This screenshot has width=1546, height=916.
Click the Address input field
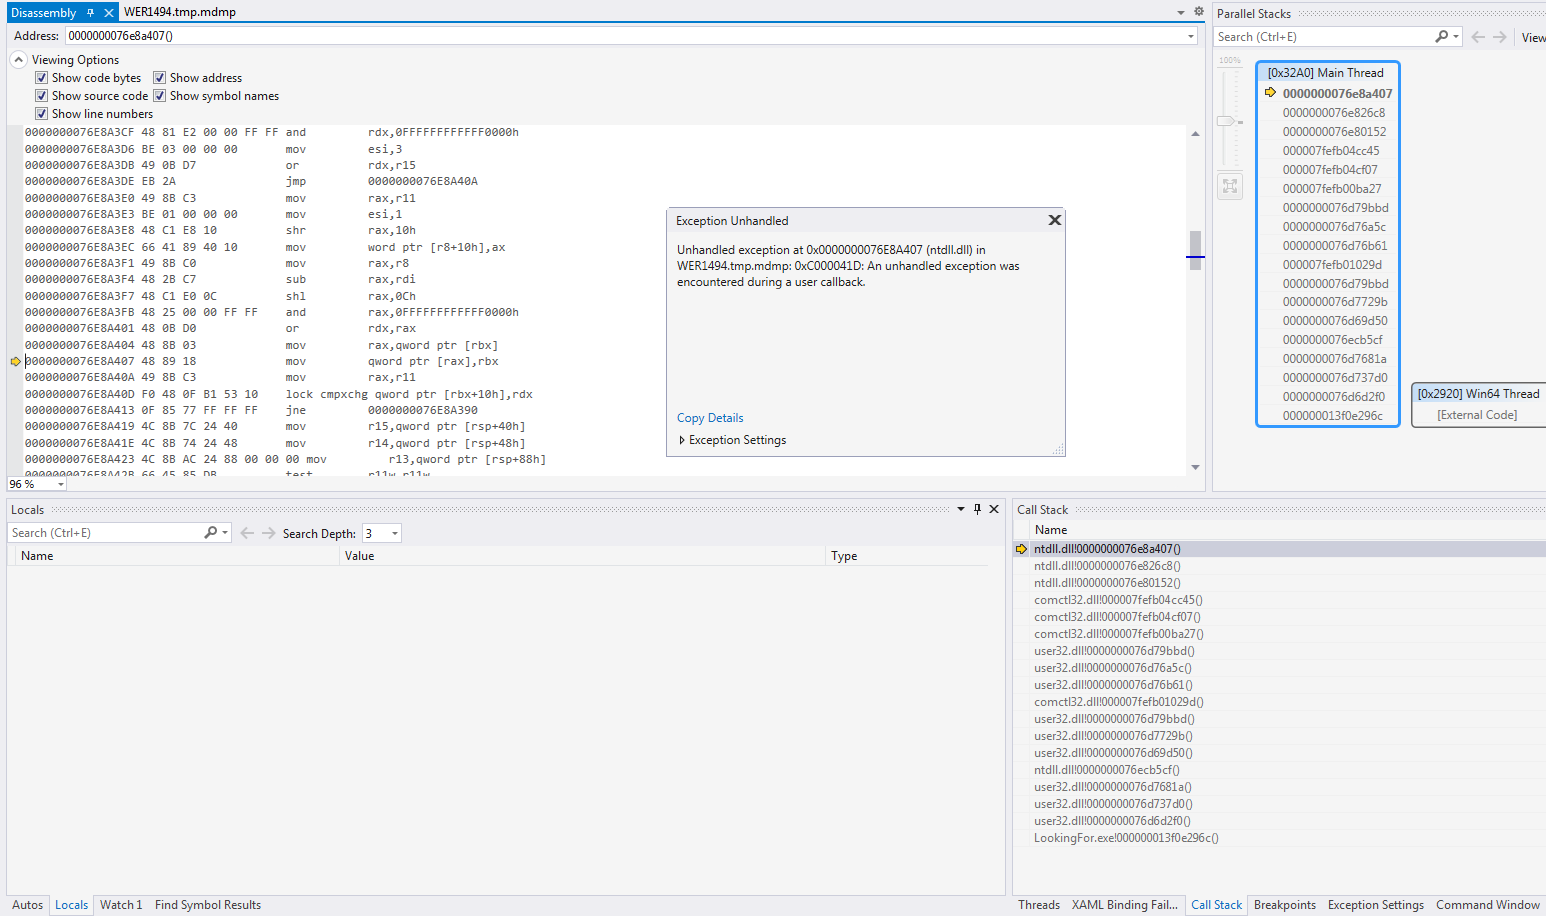624,36
